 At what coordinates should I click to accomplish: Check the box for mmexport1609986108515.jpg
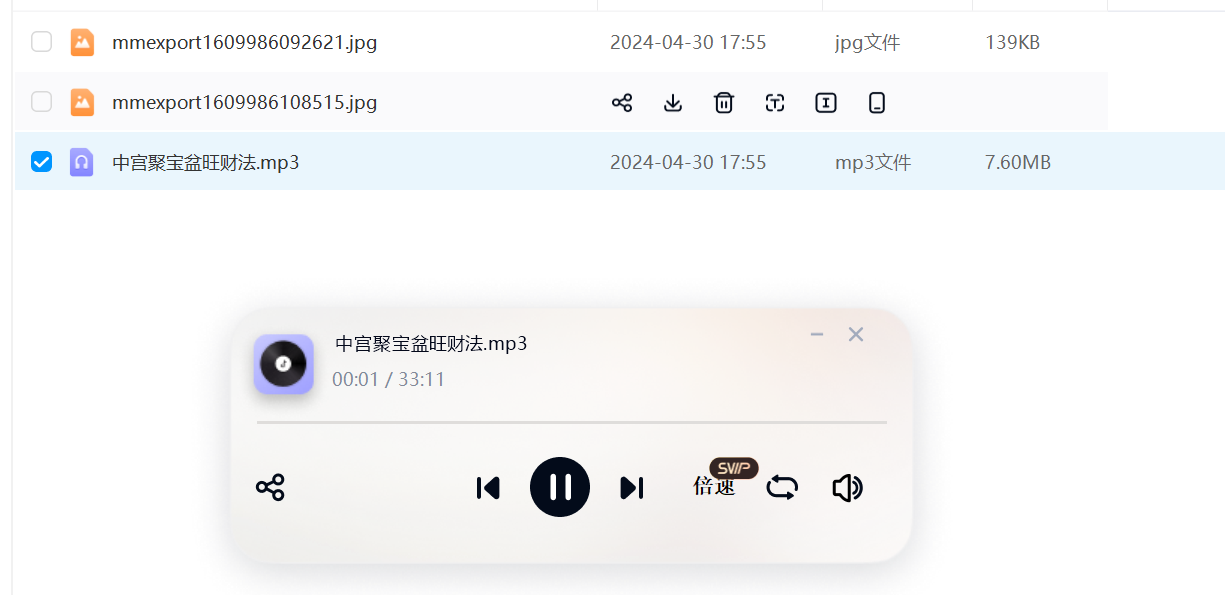coord(41,102)
